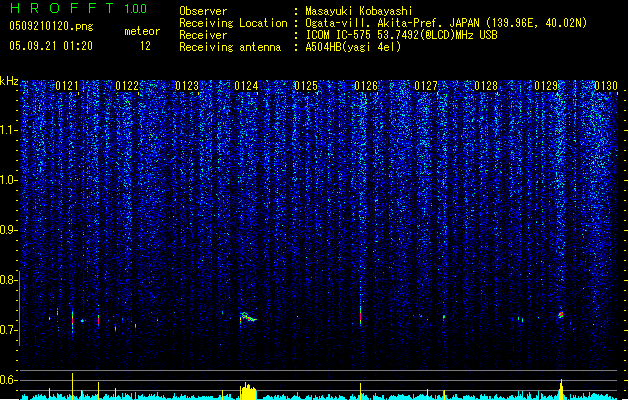
Task: Click observer name Masayuki Kobayashi
Action: 359,11
